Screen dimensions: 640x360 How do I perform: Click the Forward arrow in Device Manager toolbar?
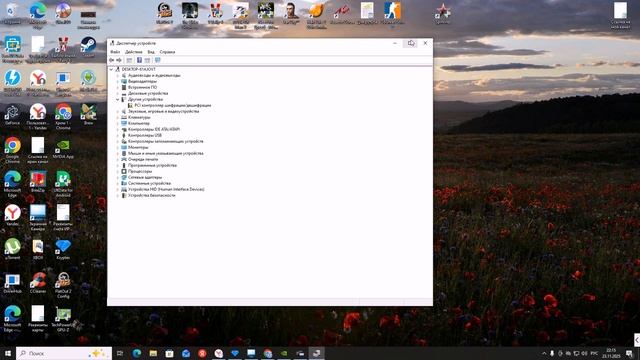119,60
